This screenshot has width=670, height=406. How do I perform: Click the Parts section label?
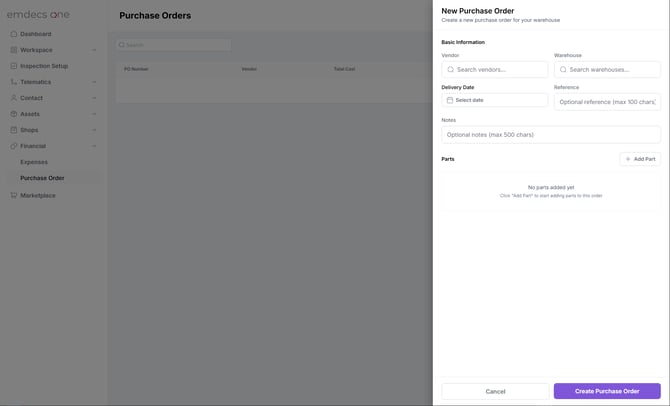click(448, 159)
